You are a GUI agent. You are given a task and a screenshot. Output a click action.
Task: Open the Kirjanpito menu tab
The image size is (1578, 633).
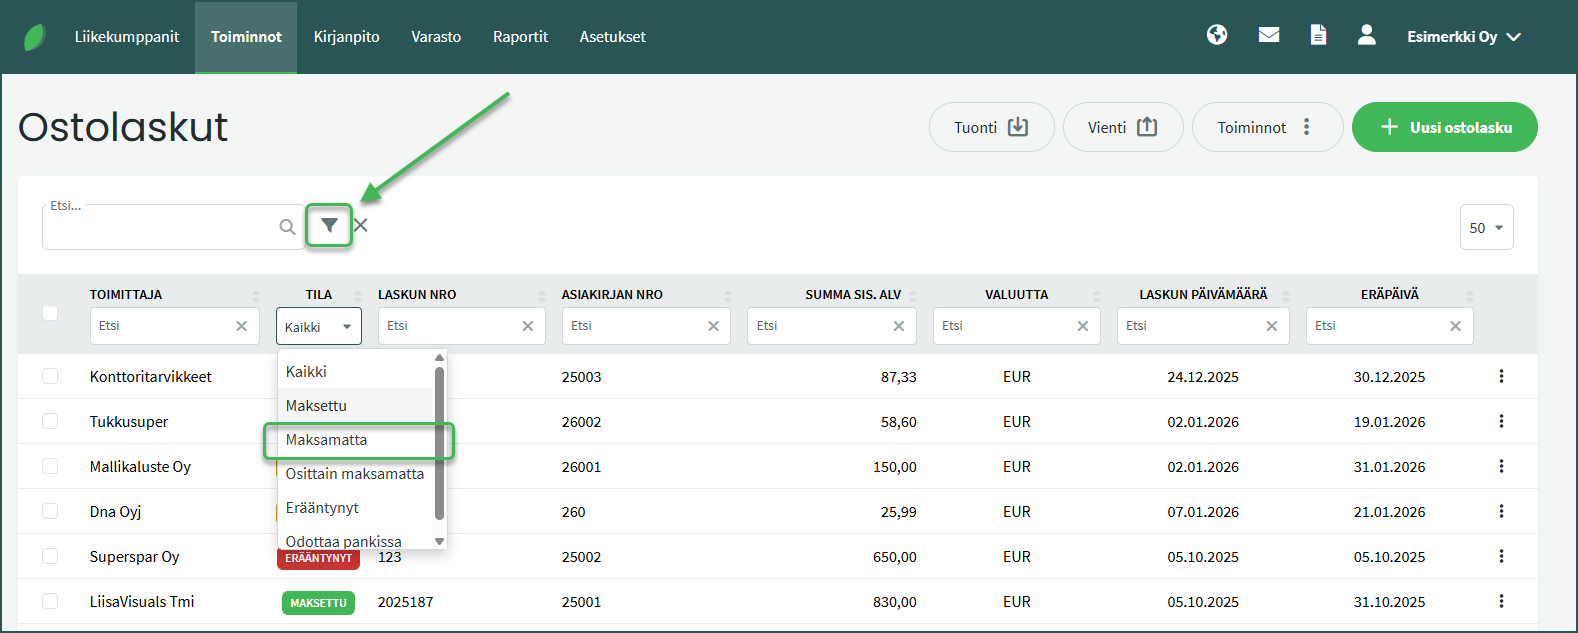[346, 37]
